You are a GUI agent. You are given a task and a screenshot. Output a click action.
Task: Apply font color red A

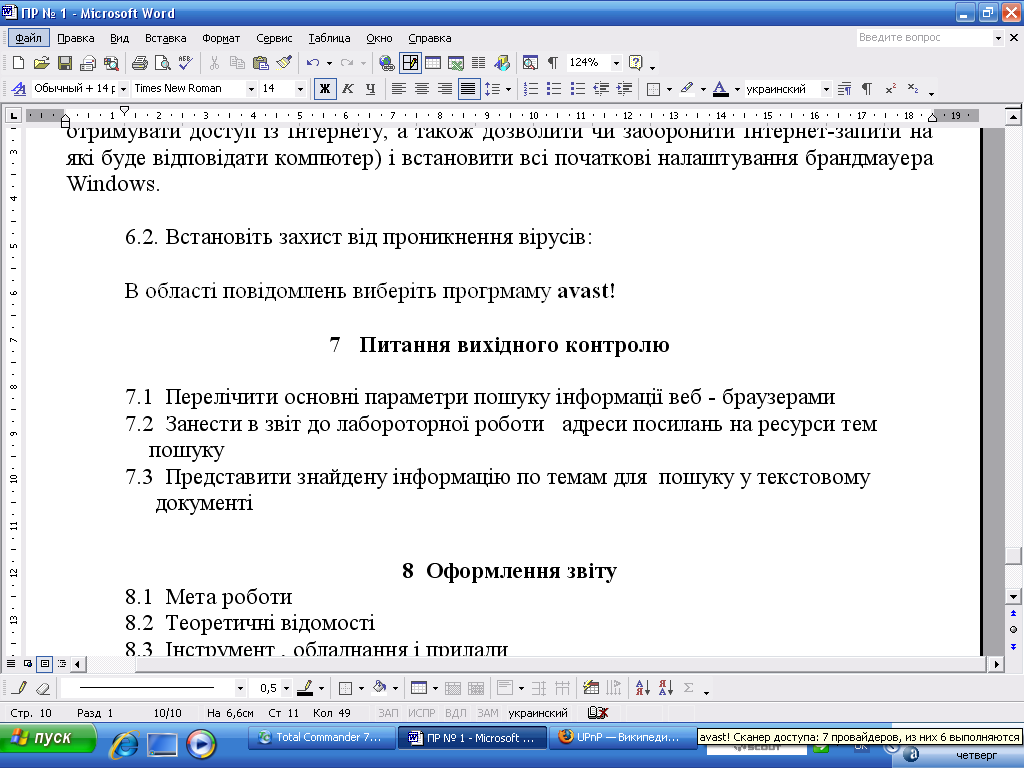720,88
